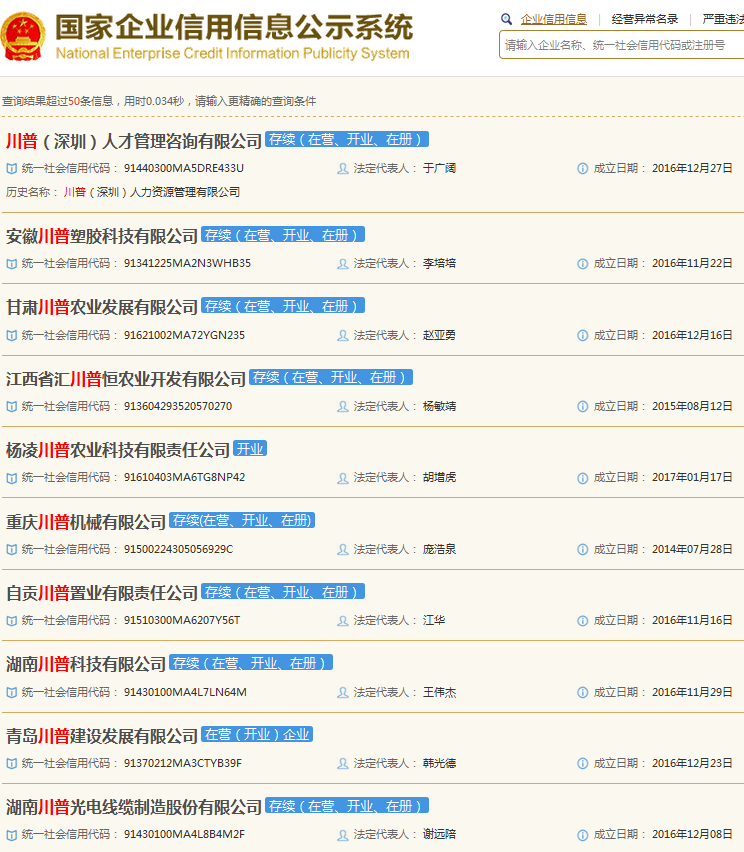
Task: Click credit code icon beside 91341225MA2N3WHB35
Action: [11, 264]
